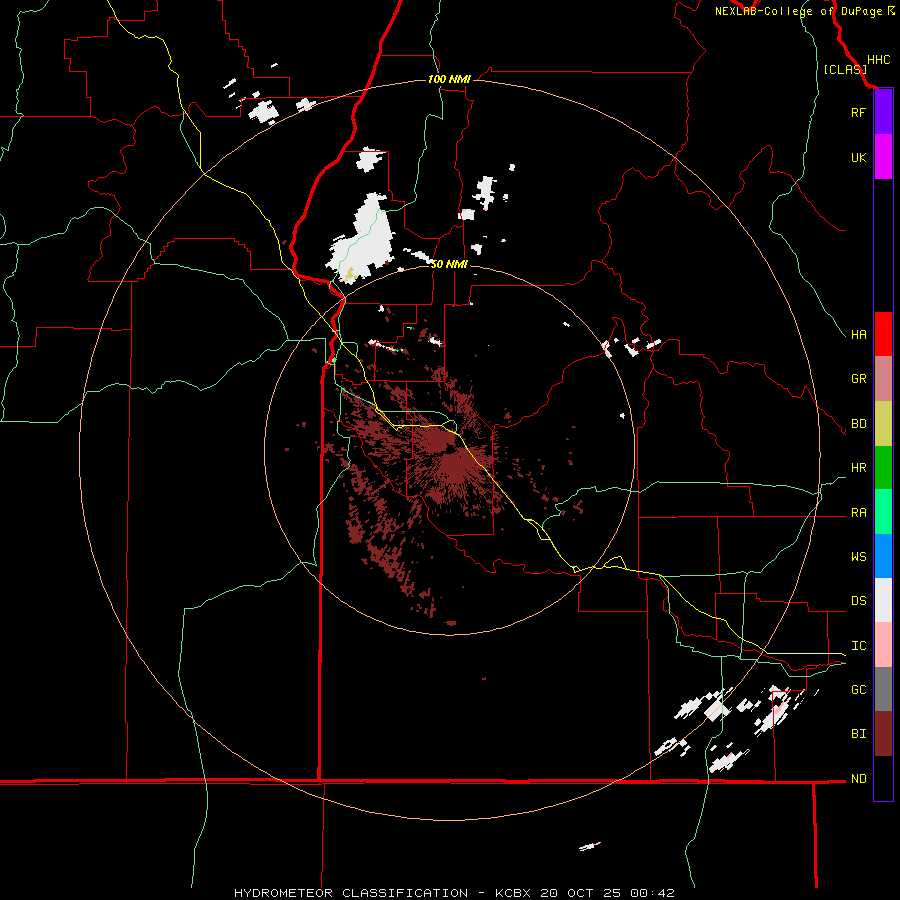Click the yellow big drops patch in the snow echo
The height and width of the screenshot is (900, 900).
pyautogui.click(x=350, y=274)
